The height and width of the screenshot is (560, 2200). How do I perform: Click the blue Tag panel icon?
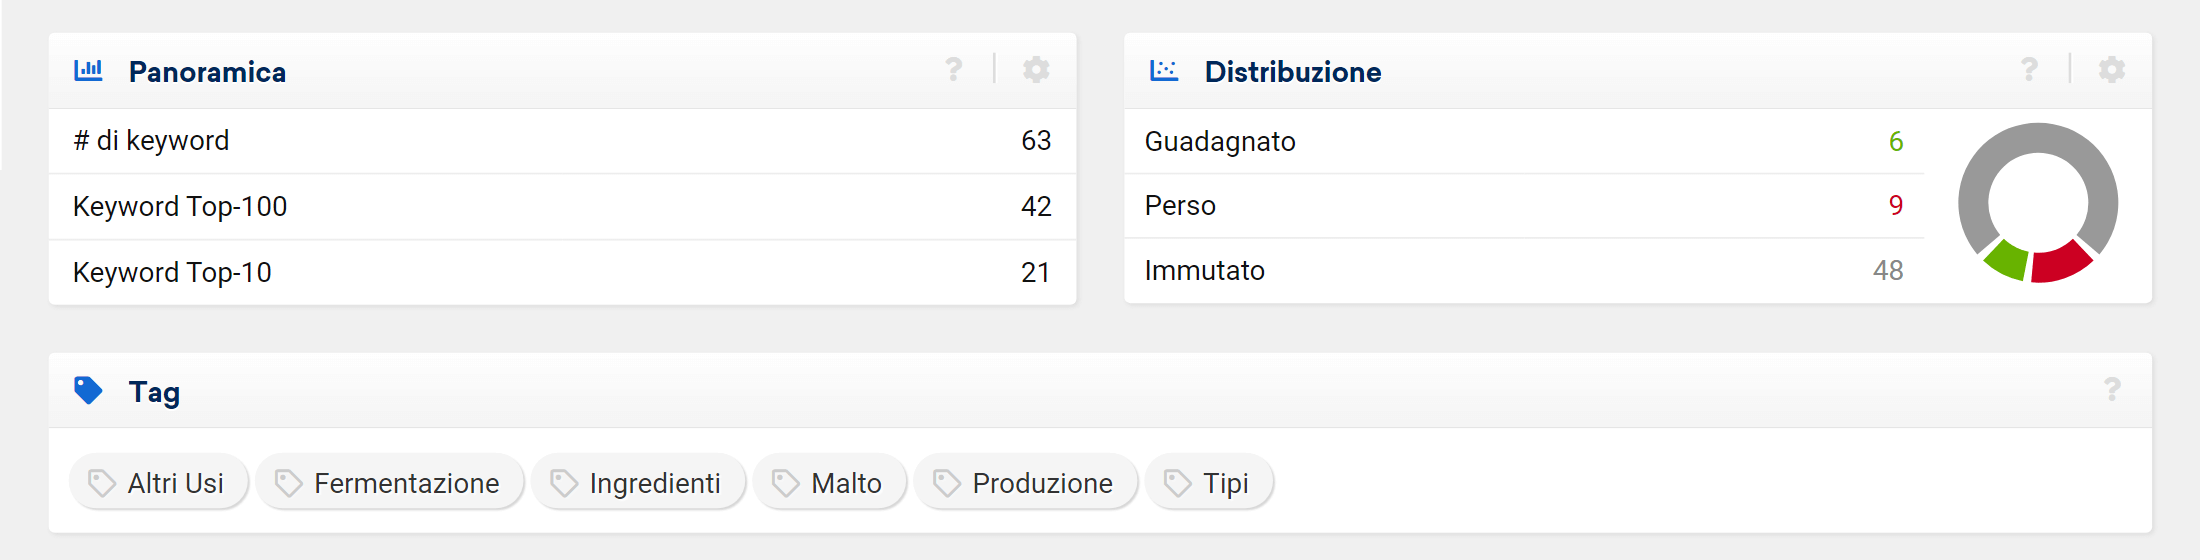pyautogui.click(x=88, y=390)
